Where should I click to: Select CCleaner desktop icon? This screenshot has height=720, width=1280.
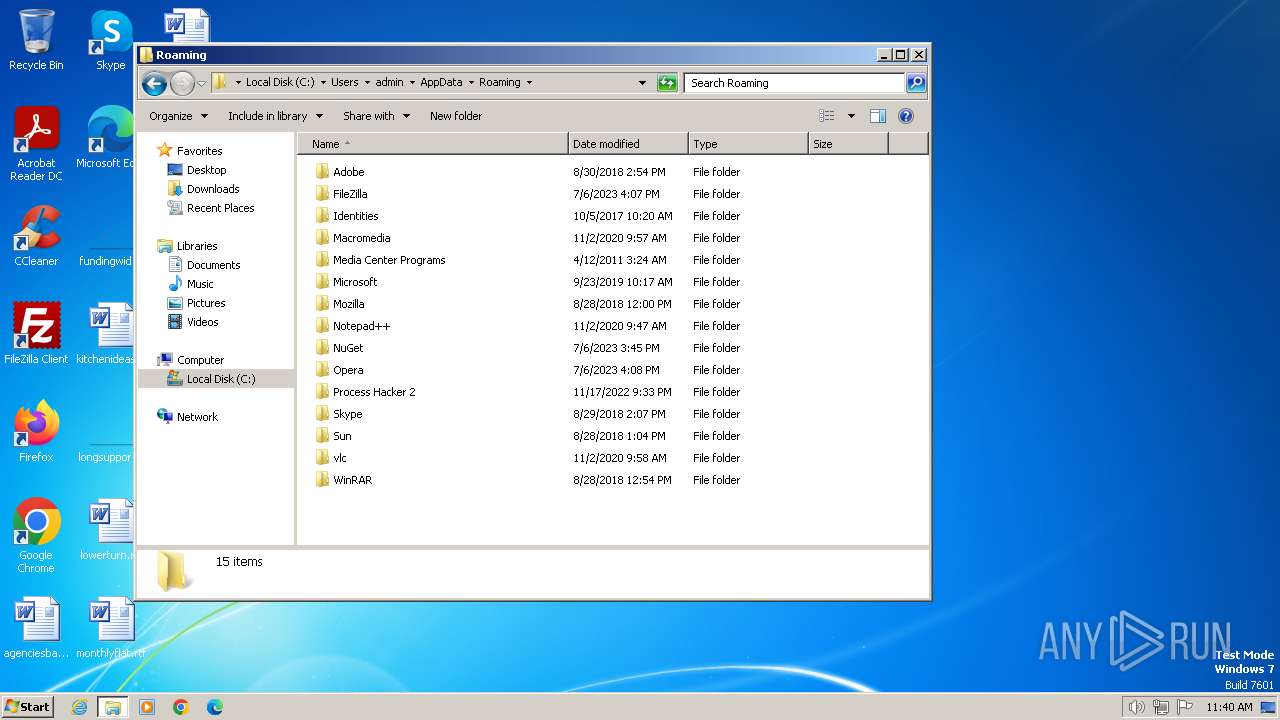[36, 236]
